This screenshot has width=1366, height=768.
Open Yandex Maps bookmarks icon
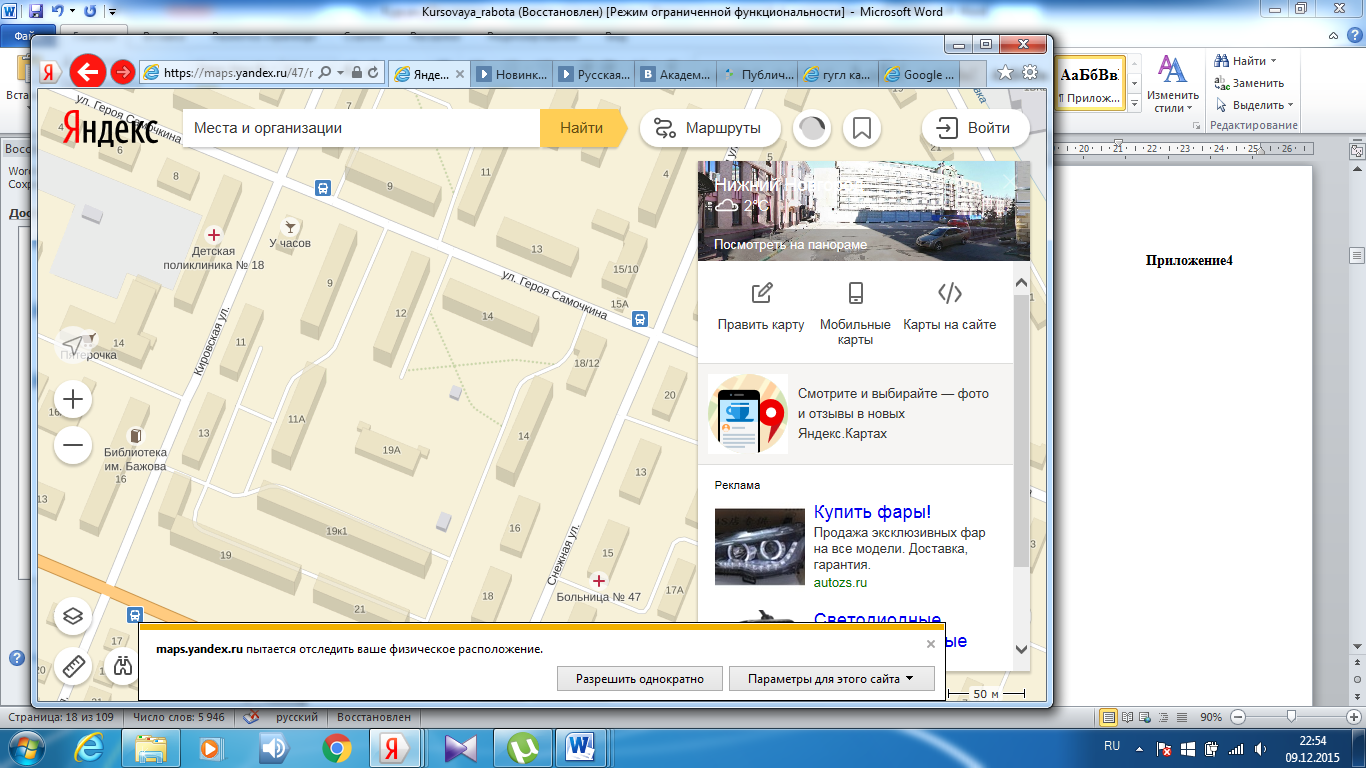(862, 128)
